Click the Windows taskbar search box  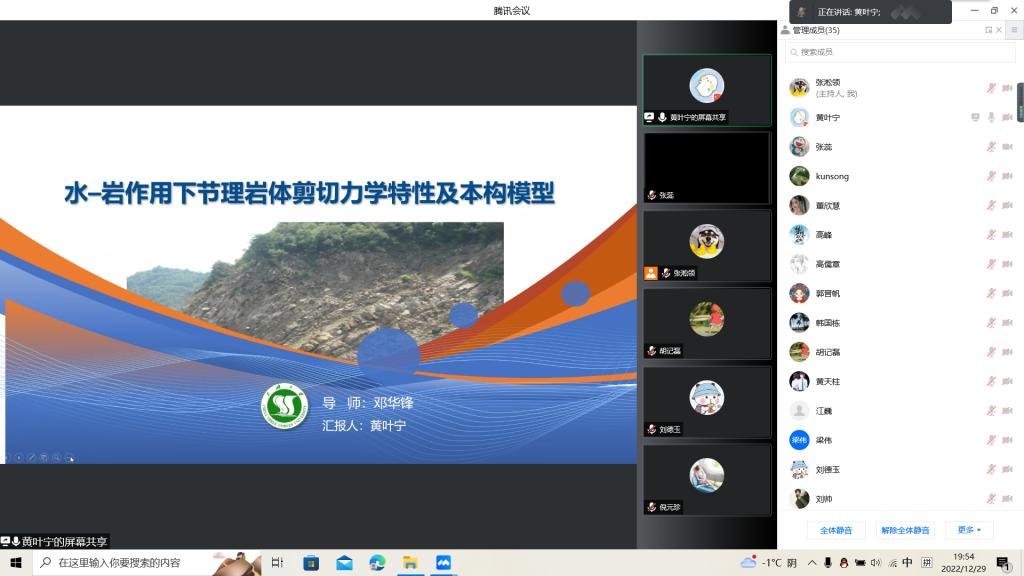click(146, 562)
